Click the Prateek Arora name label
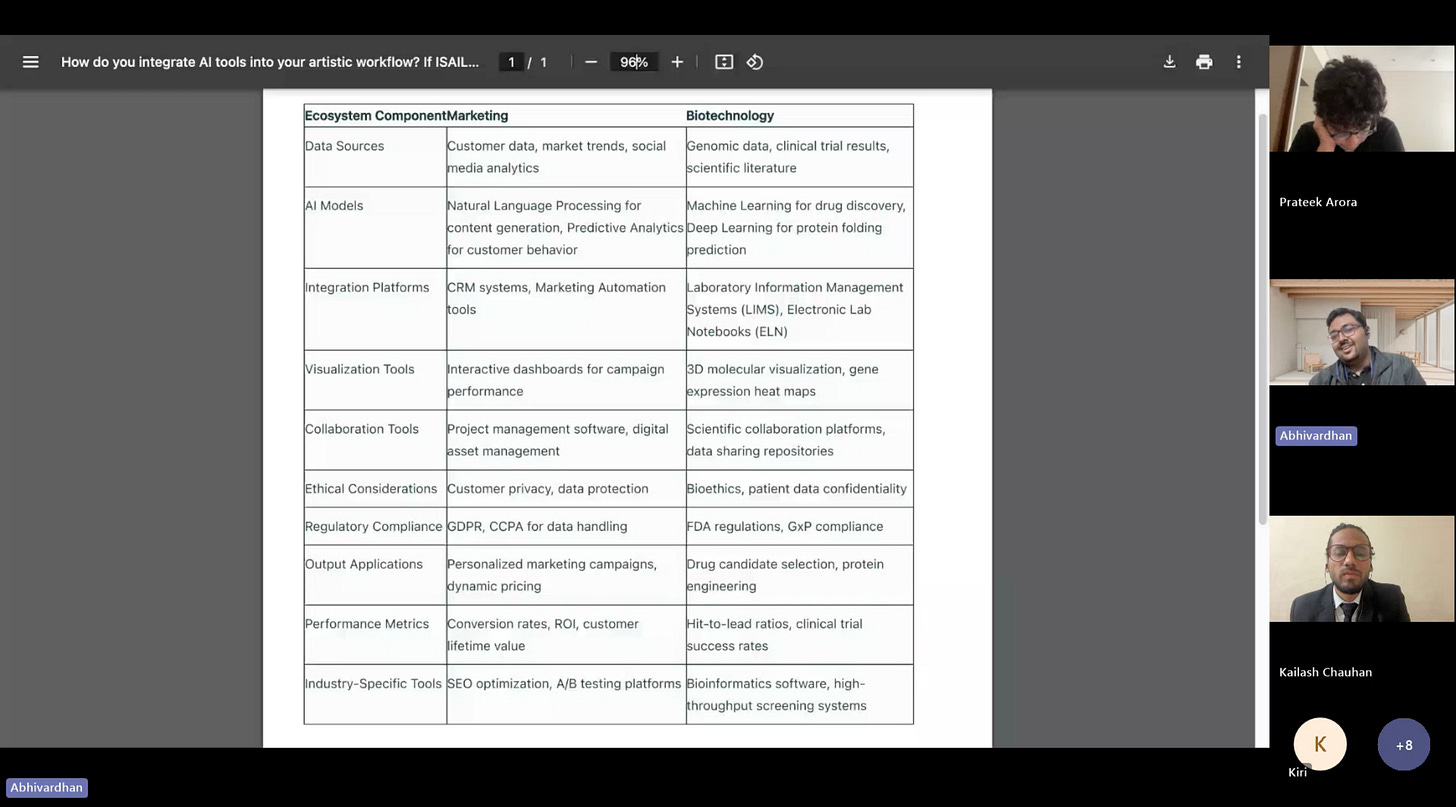Image resolution: width=1456 pixels, height=807 pixels. tap(1318, 202)
